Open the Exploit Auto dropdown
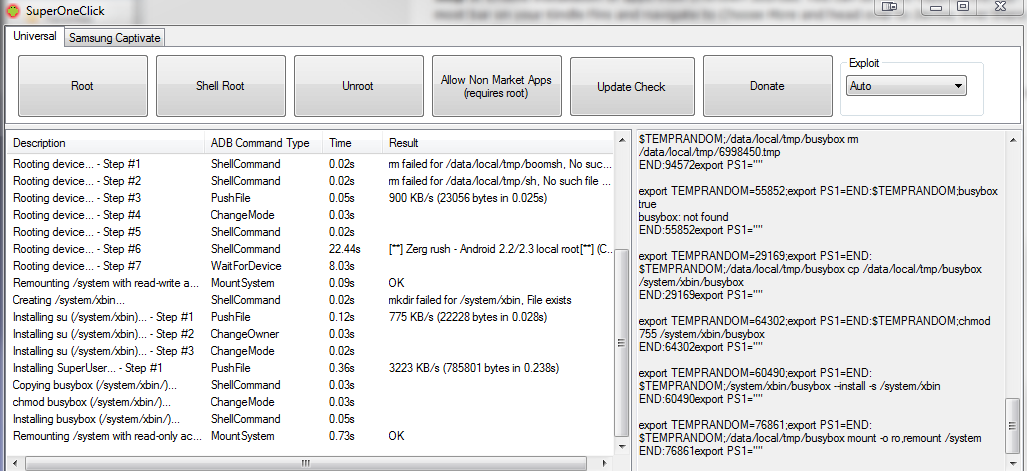Screen dimensions: 1027x471 point(906,86)
